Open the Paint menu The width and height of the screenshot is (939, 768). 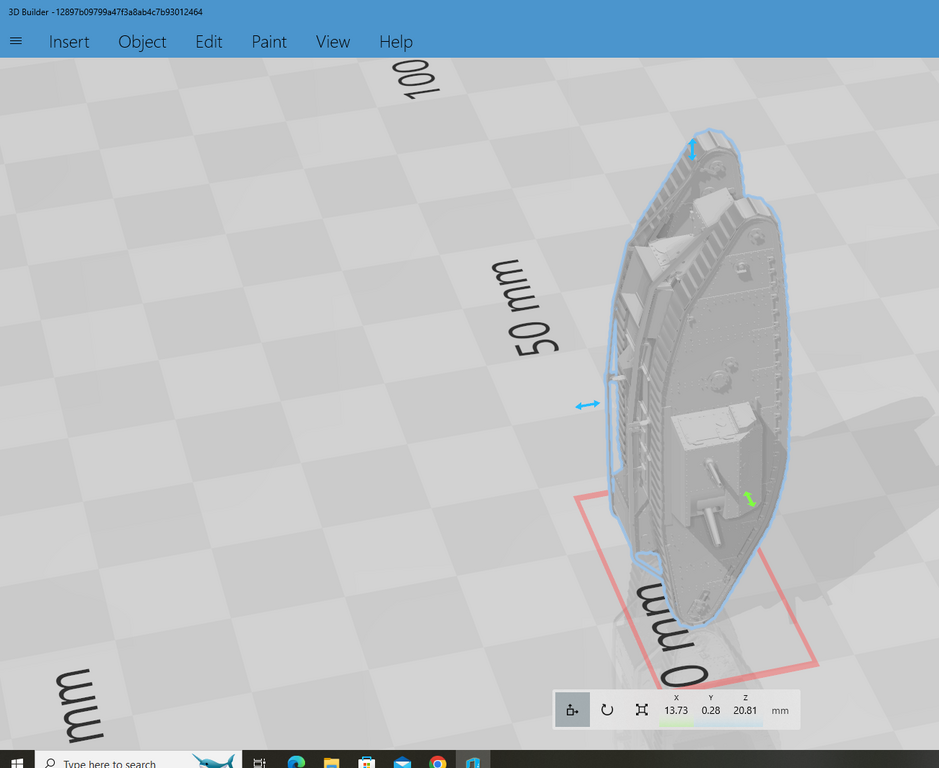[x=269, y=42]
